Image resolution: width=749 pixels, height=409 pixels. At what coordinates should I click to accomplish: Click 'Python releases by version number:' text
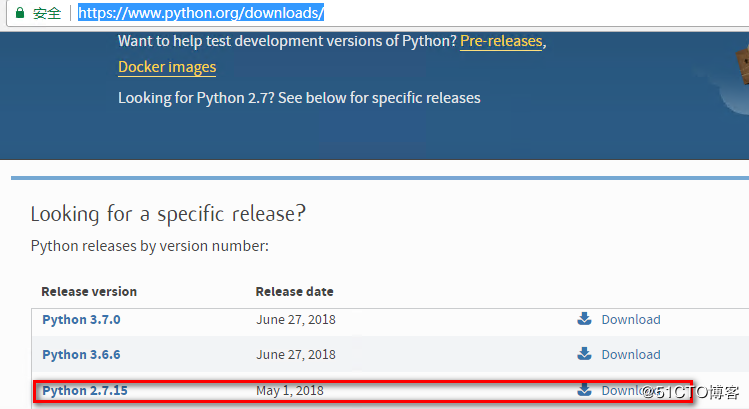pos(150,246)
